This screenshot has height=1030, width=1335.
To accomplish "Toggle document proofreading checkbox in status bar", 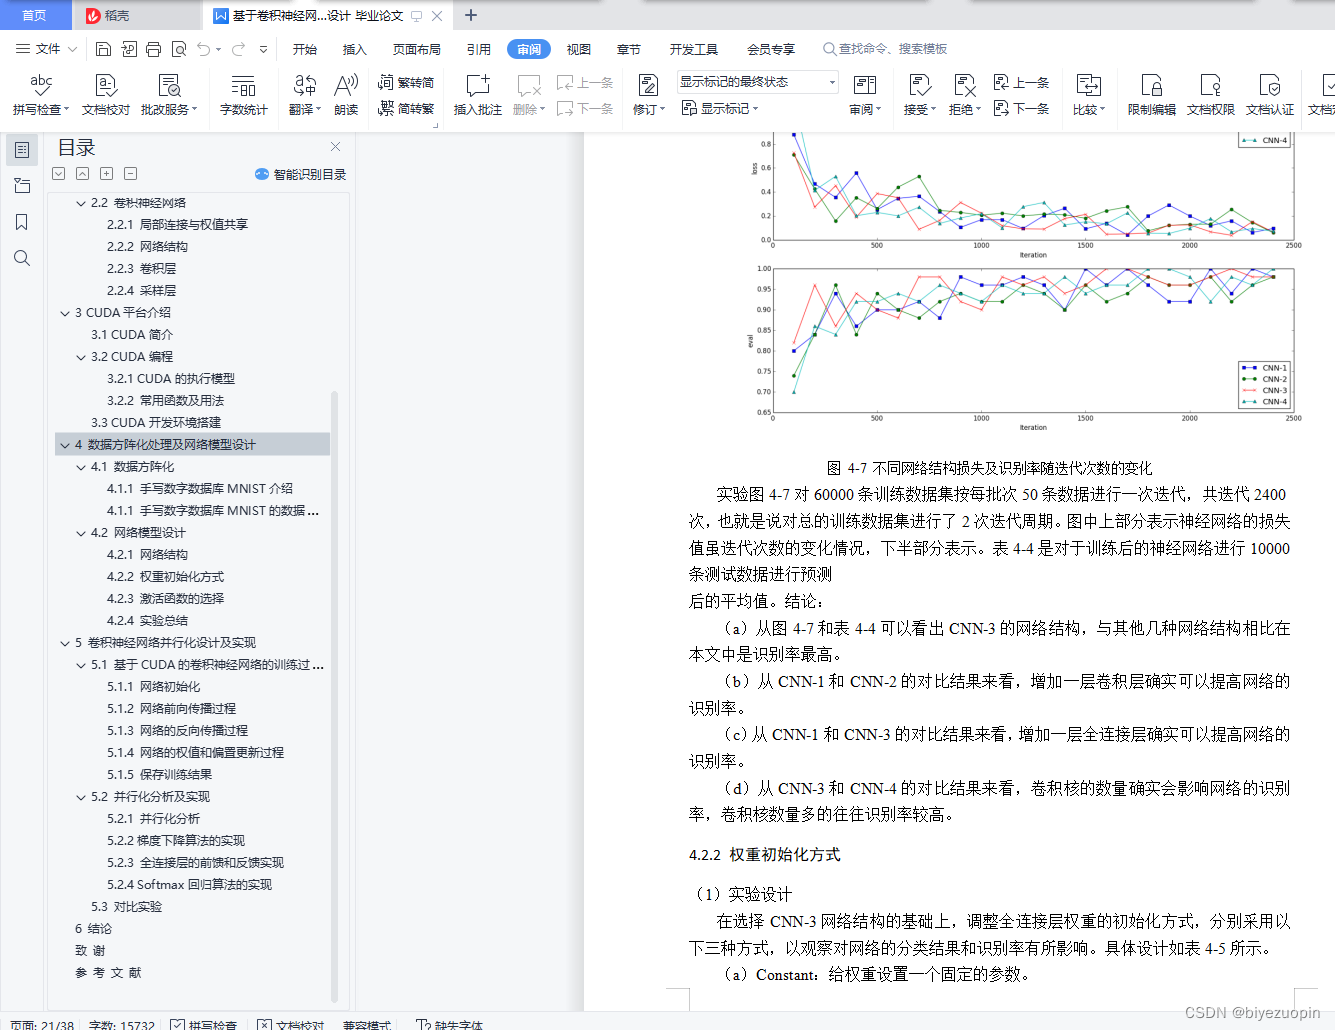I will (x=264, y=1024).
